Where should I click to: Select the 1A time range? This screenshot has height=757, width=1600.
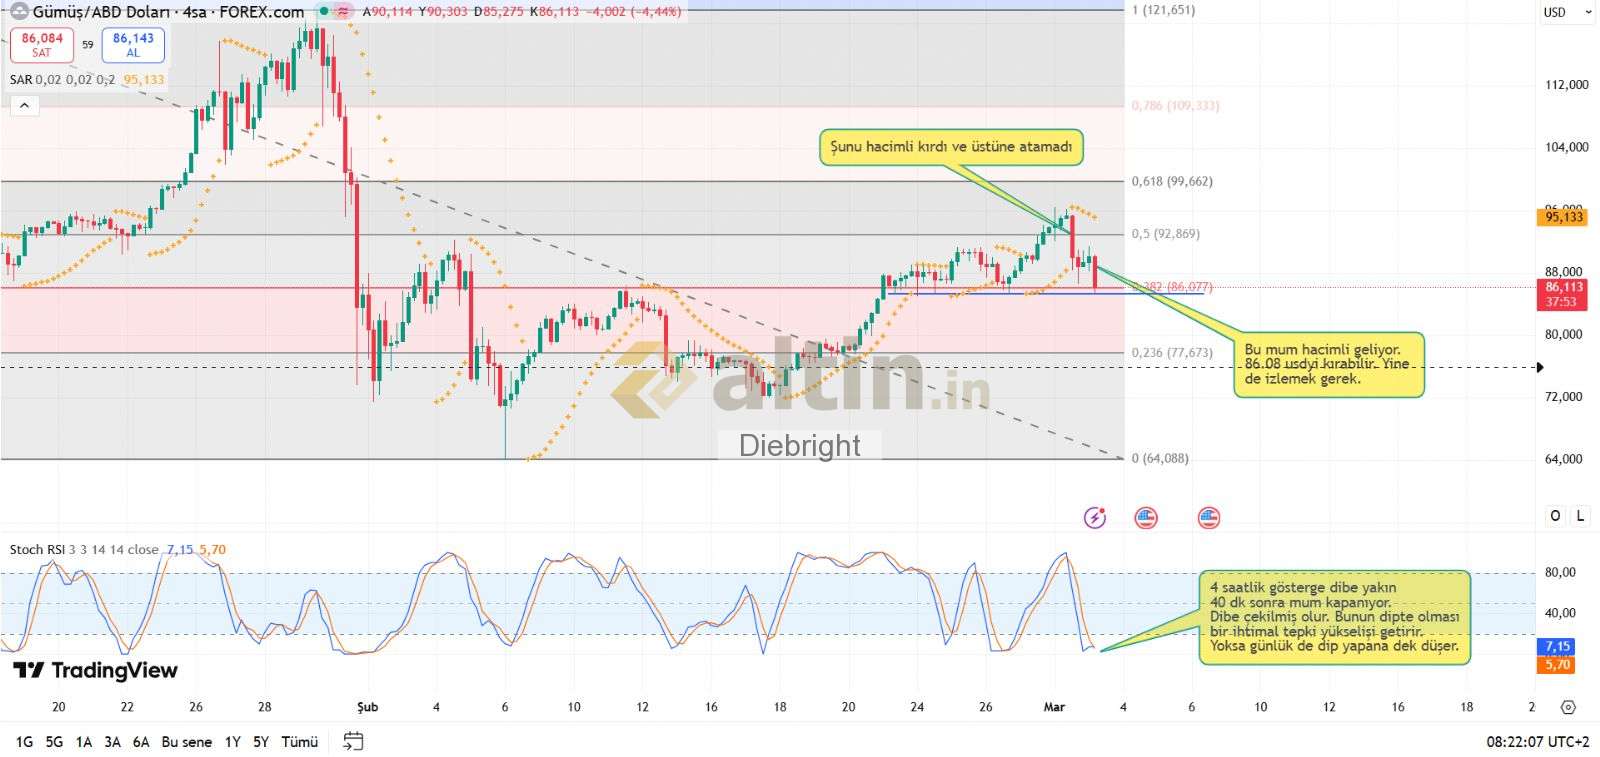(x=83, y=742)
